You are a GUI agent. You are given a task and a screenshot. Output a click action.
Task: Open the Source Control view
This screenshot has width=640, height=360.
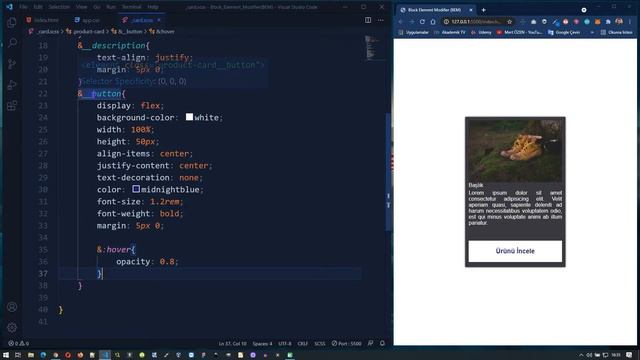tap(12, 64)
